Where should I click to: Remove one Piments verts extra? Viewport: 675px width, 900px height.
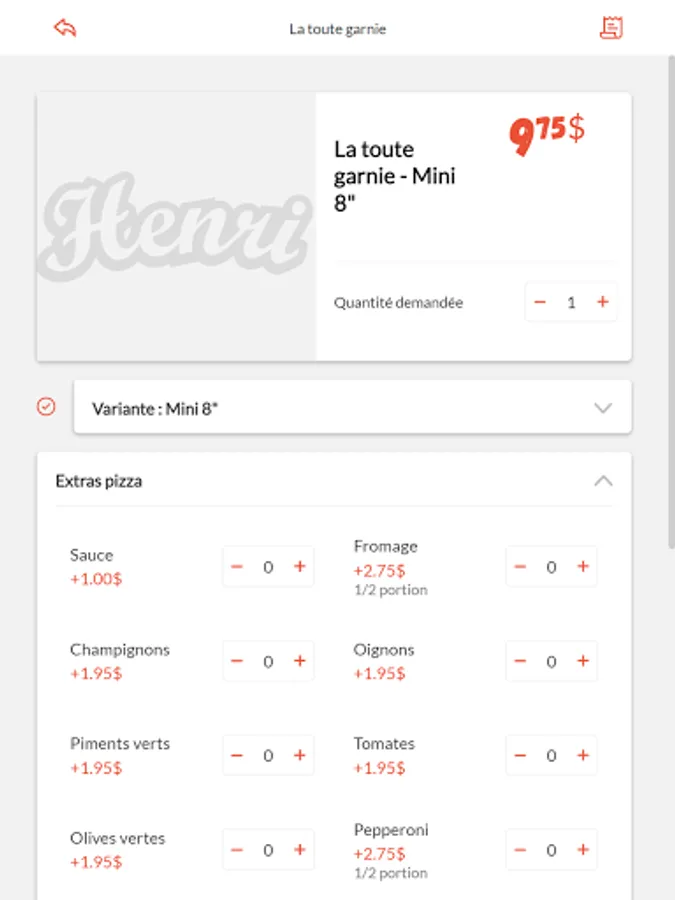237,755
